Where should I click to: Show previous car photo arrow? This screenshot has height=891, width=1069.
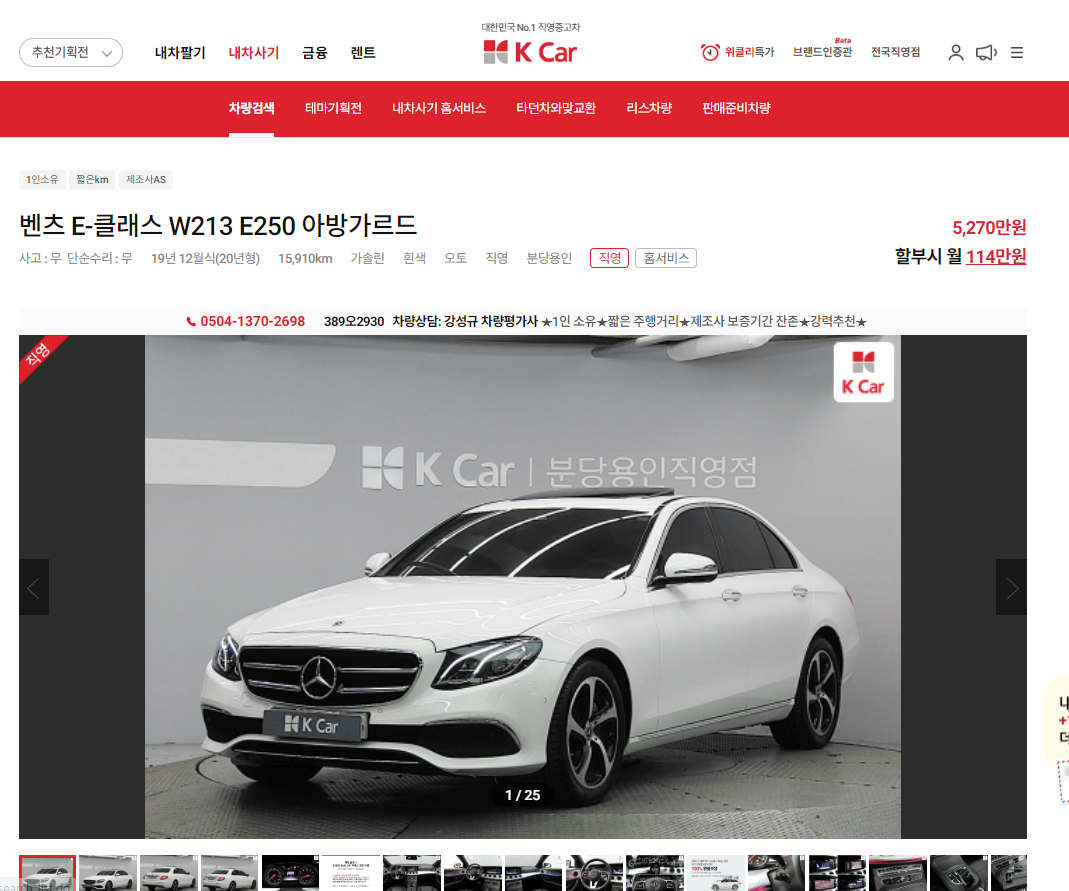point(33,587)
